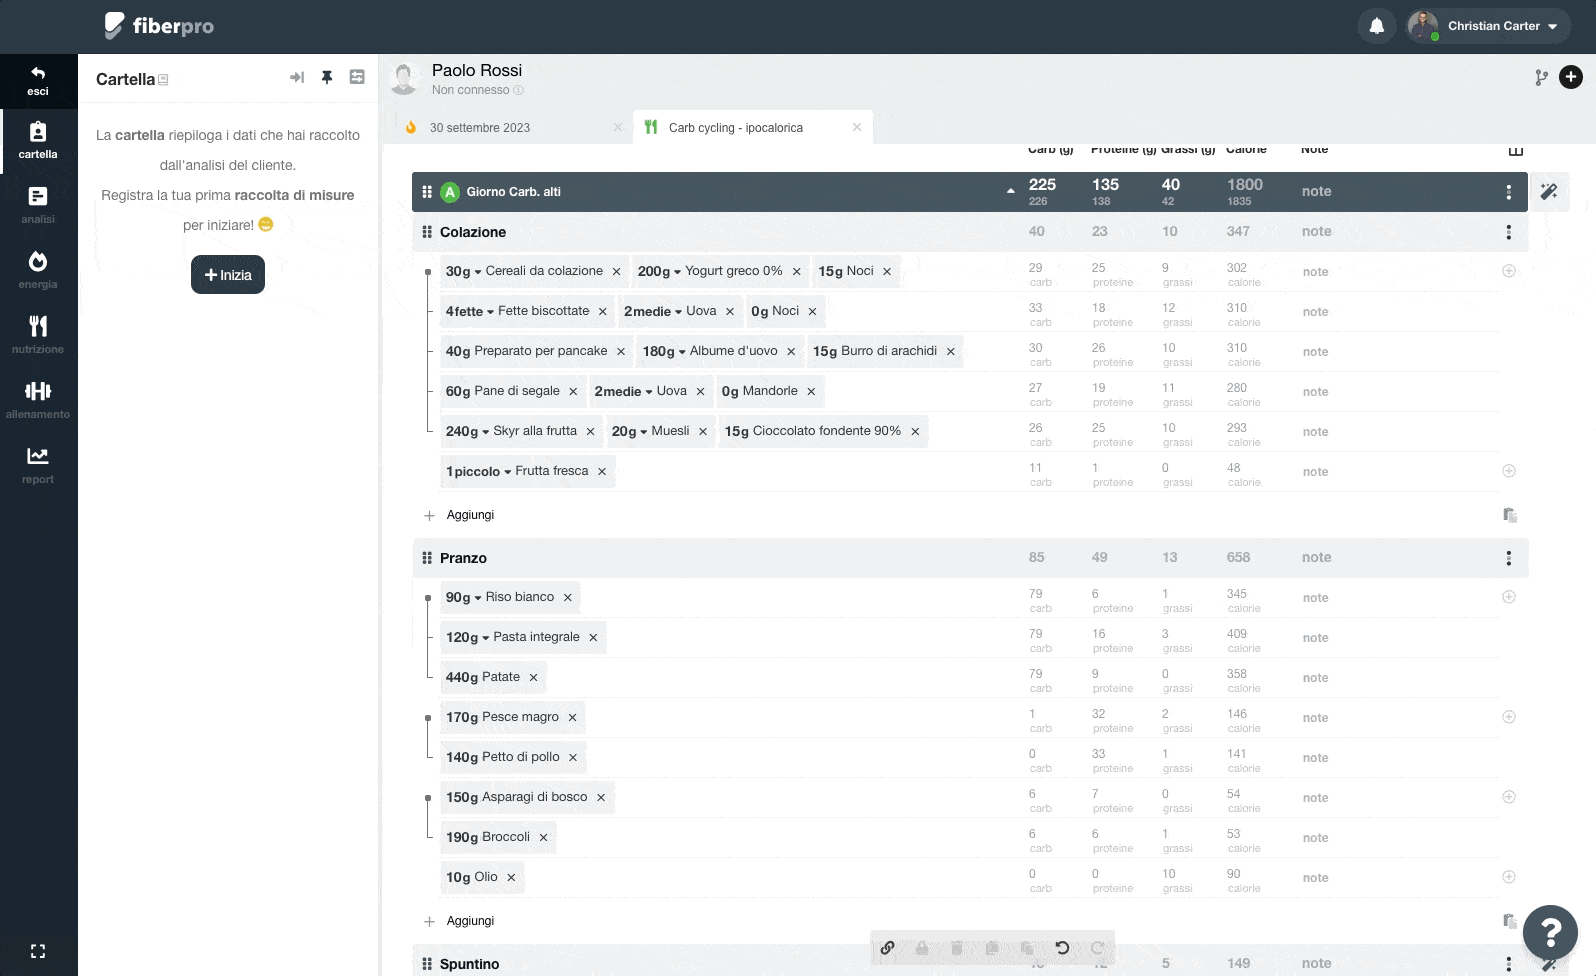Click the Inizia button
The height and width of the screenshot is (976, 1596).
tap(228, 275)
